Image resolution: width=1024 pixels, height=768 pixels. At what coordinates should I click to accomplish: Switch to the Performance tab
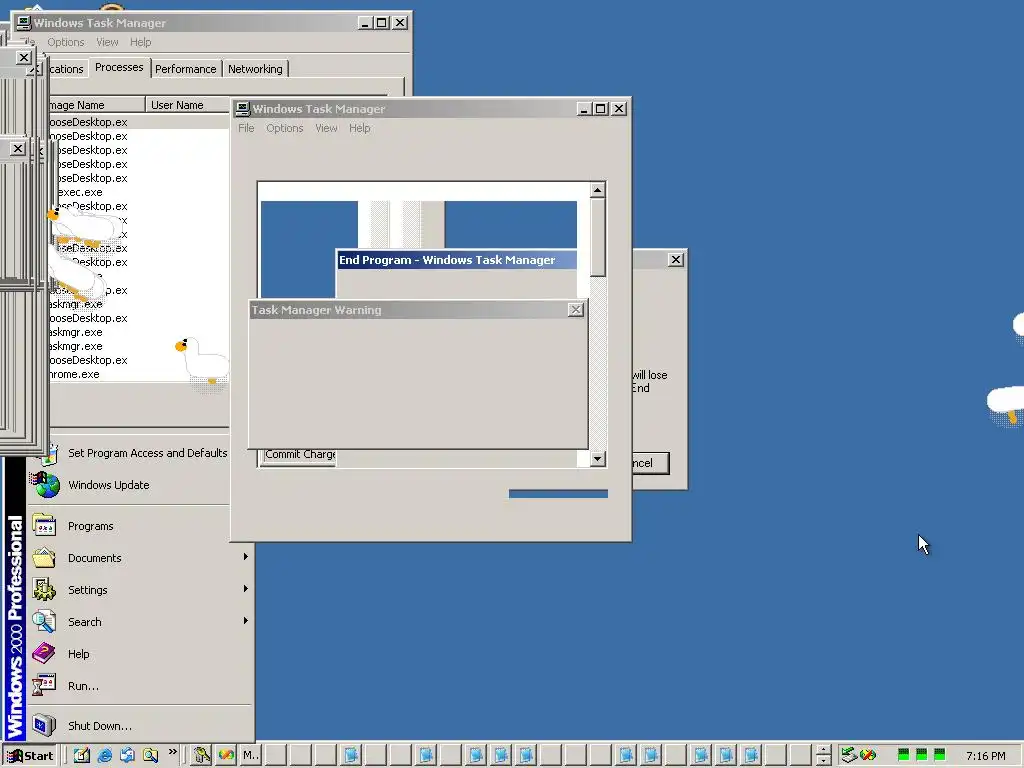(x=185, y=69)
